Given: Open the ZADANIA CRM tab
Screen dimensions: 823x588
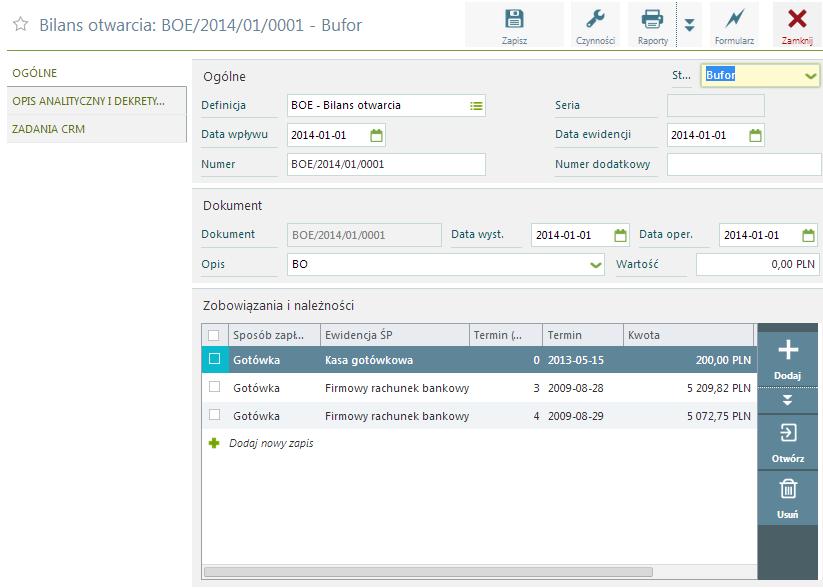Looking at the screenshot, I should (97, 129).
